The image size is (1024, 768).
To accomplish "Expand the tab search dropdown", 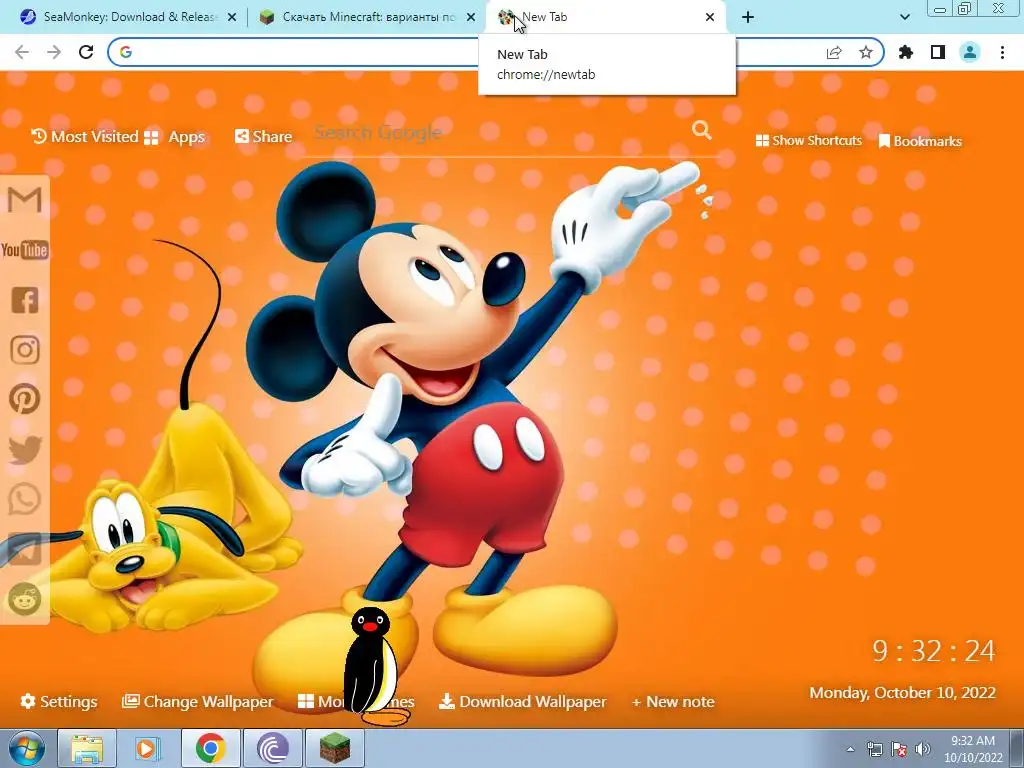I will coord(905,18).
